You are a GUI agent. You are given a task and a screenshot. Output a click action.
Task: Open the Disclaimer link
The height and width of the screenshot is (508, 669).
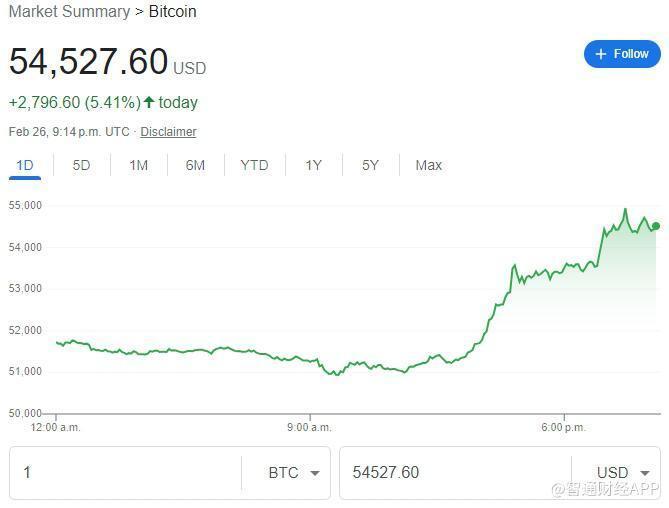(168, 132)
